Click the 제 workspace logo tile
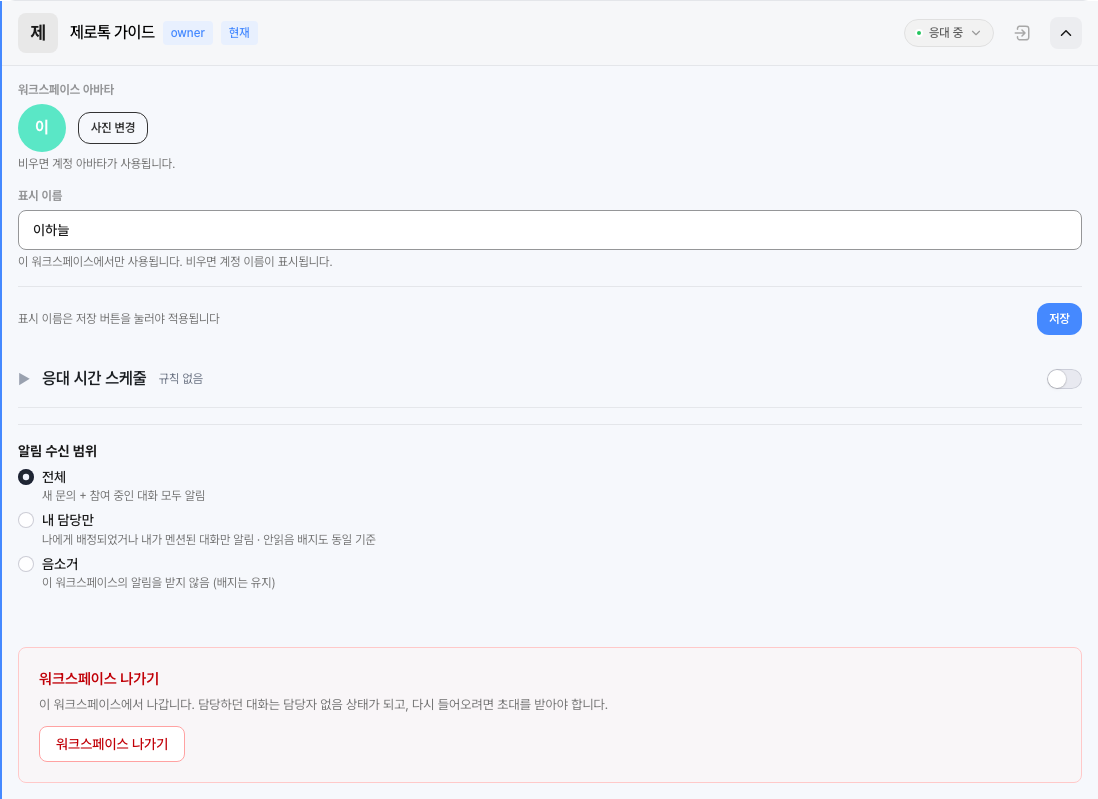Screen dimensions: 1098x799 [38, 33]
